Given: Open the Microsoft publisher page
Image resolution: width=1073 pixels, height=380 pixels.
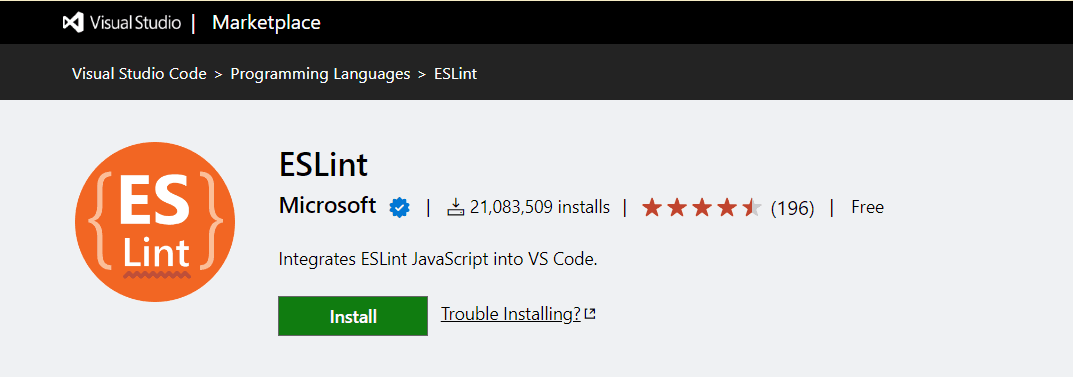Looking at the screenshot, I should (x=327, y=205).
